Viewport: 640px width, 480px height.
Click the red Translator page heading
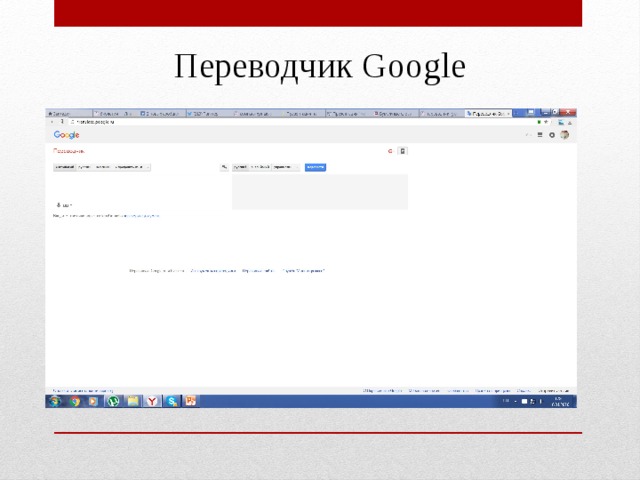click(69, 151)
